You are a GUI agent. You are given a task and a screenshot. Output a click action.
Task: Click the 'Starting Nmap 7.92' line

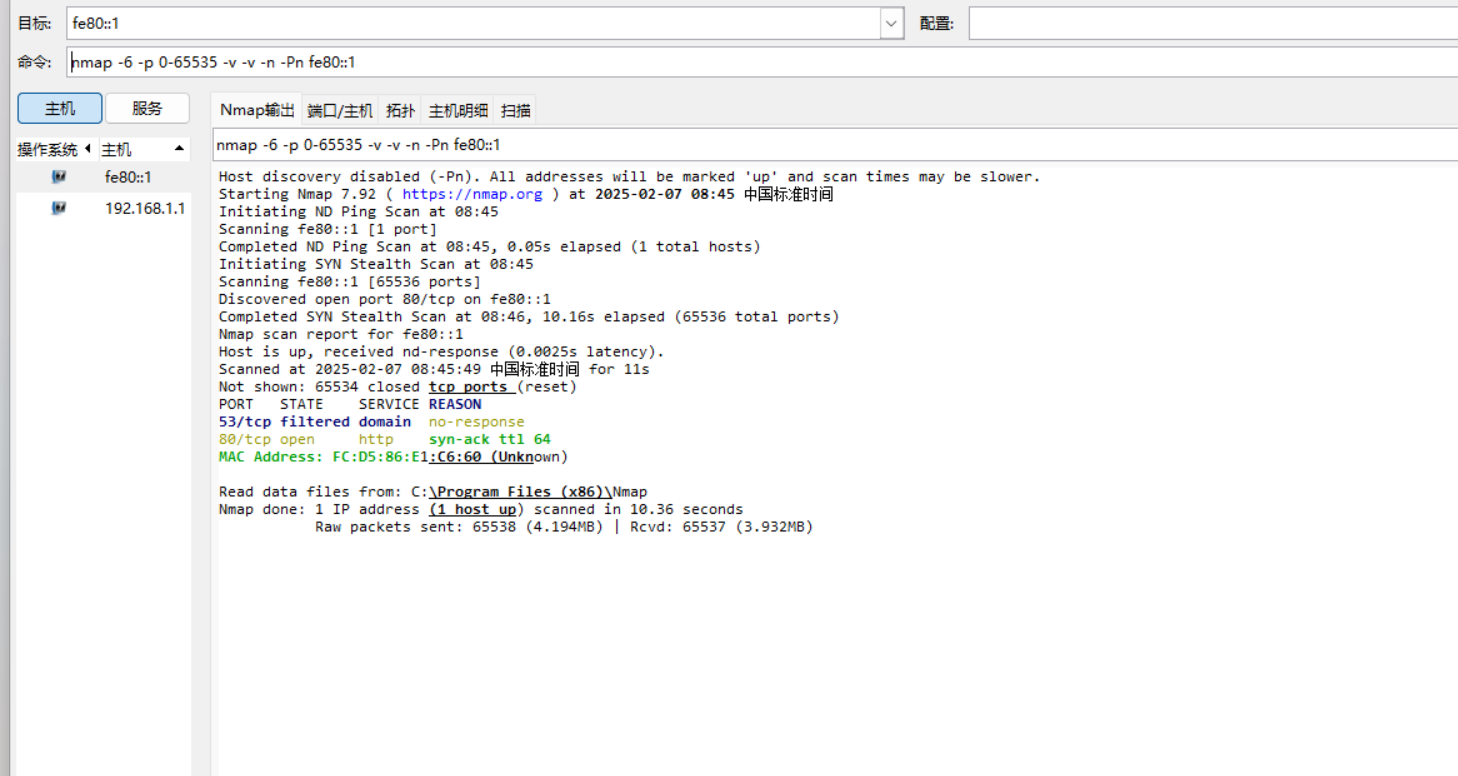[526, 194]
